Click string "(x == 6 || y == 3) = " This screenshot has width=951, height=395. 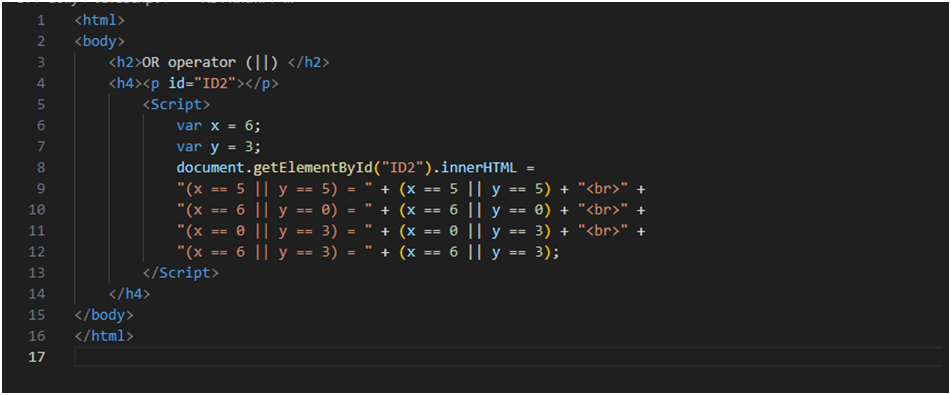[274, 252]
